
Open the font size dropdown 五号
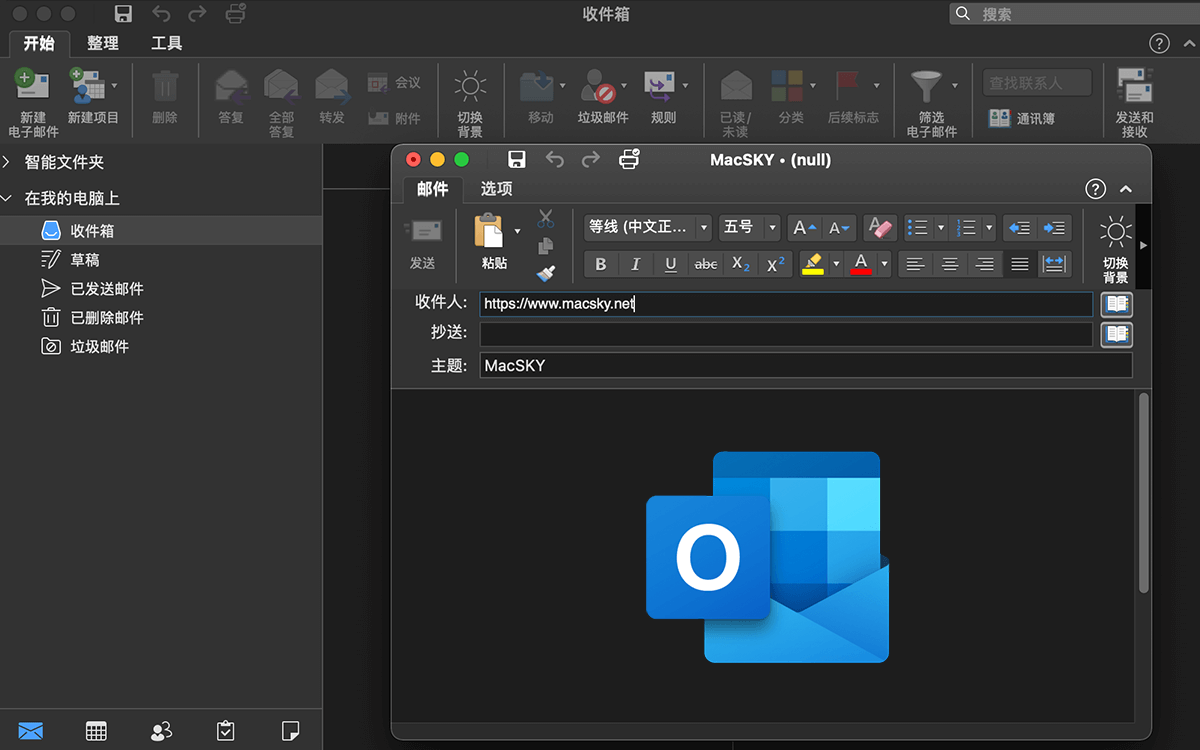[x=773, y=228]
